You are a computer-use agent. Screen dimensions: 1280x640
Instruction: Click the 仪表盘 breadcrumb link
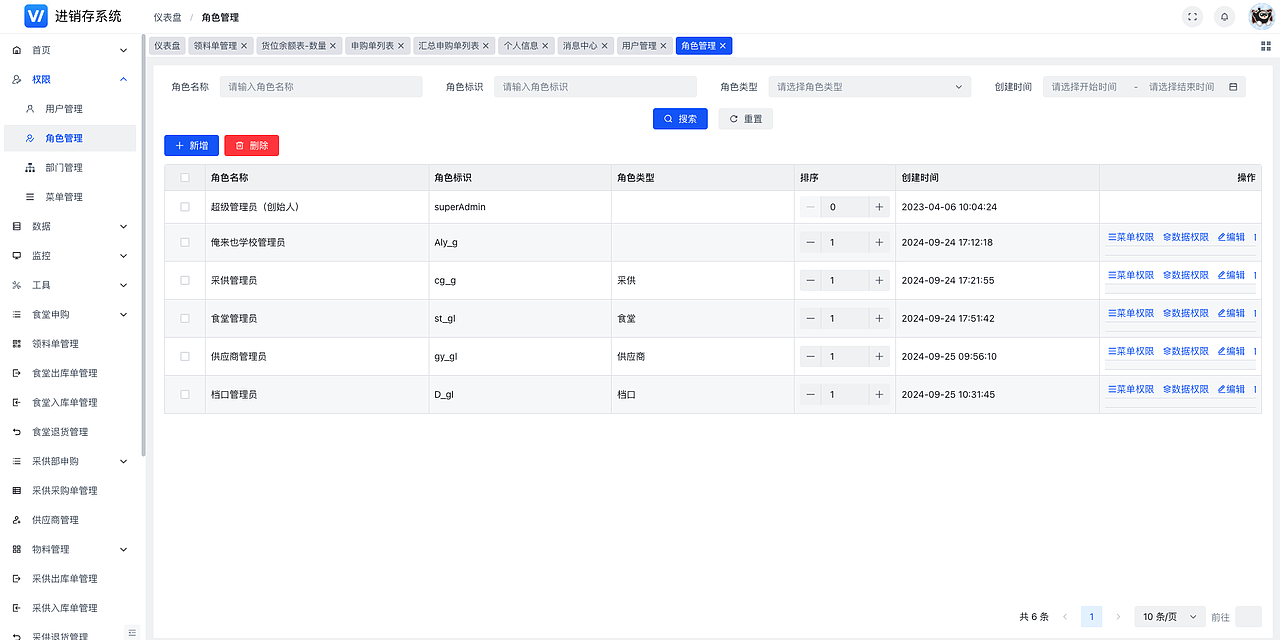168,17
